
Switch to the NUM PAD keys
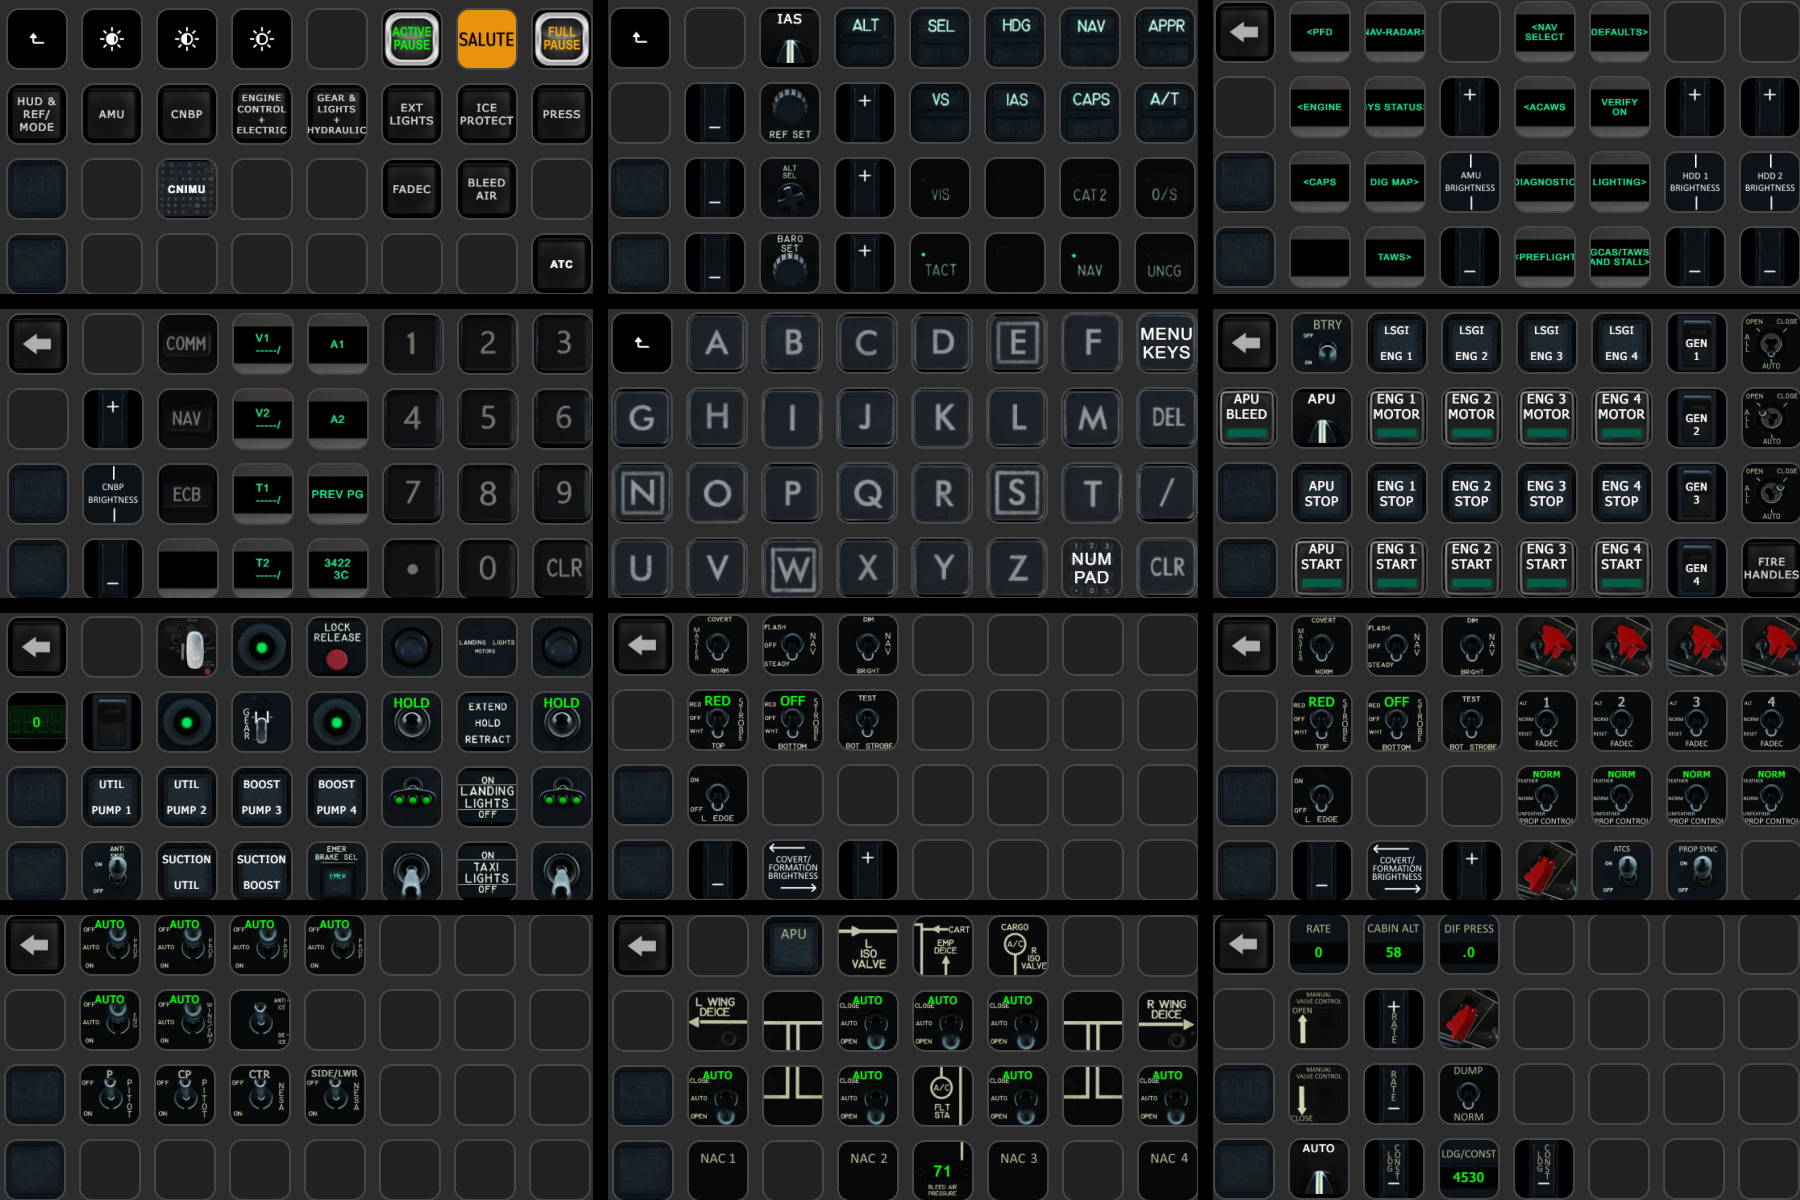pyautogui.click(x=1091, y=568)
